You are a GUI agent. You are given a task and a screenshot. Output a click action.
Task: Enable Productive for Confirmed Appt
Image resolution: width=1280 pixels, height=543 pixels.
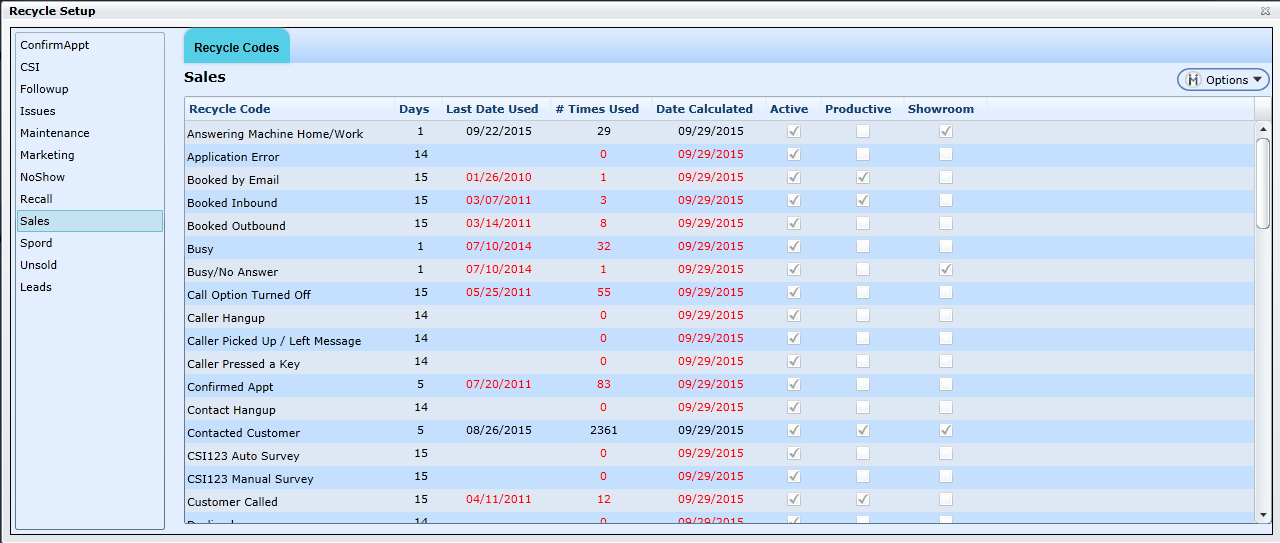pos(862,385)
